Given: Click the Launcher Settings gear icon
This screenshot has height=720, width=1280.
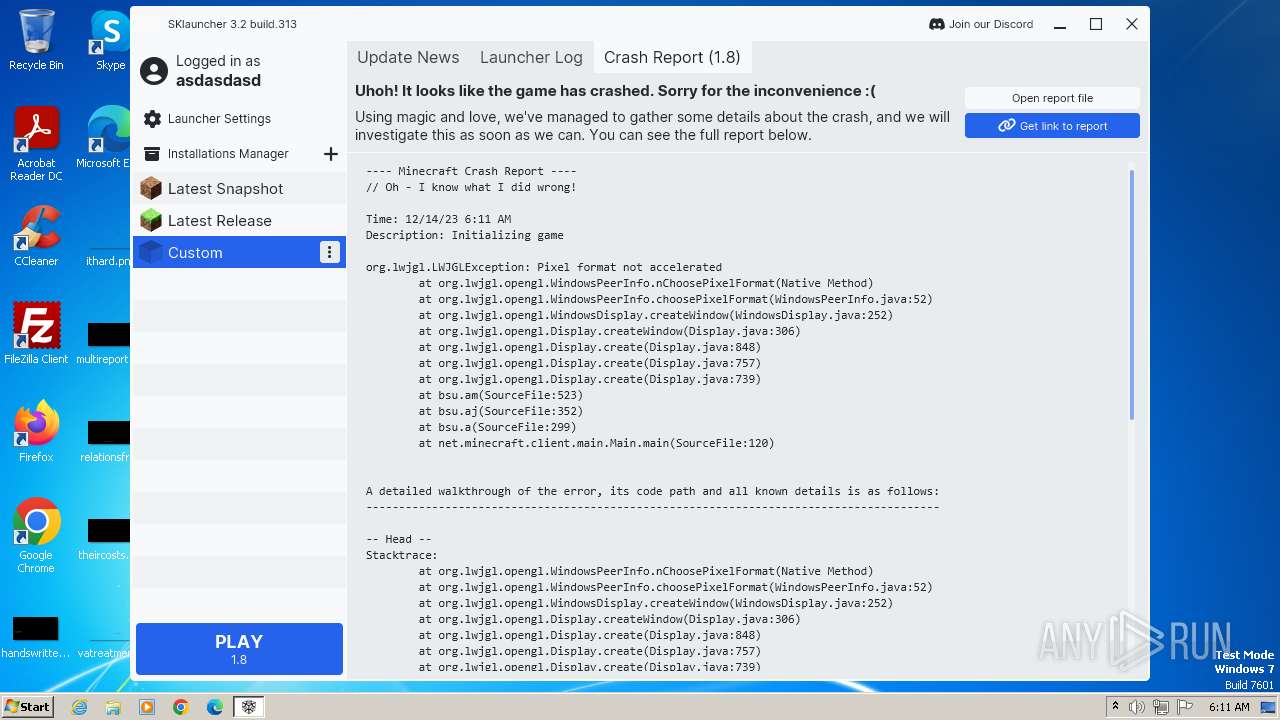Looking at the screenshot, I should point(152,119).
